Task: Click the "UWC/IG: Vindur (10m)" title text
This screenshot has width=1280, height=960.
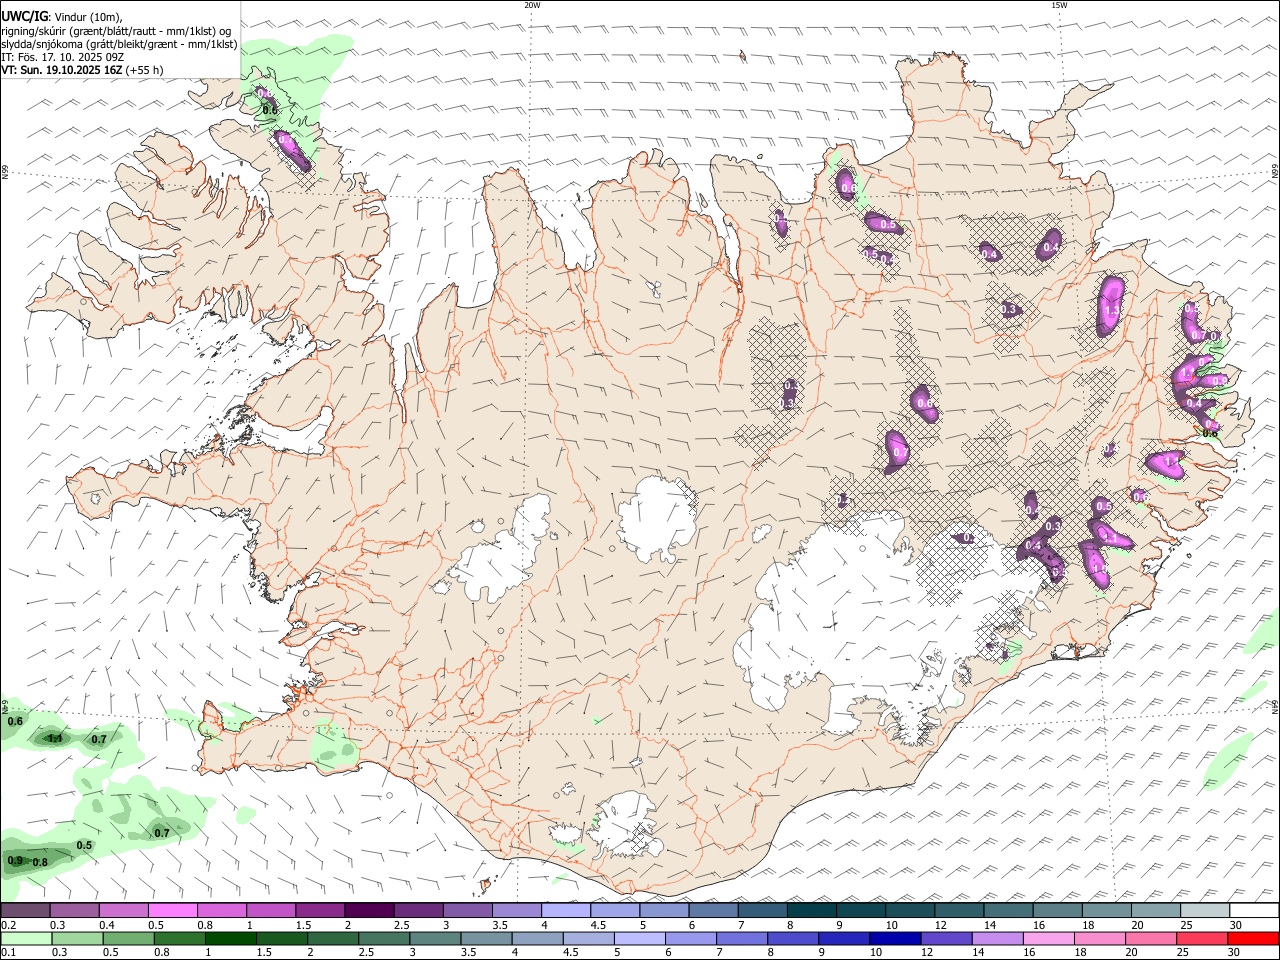Action: pyautogui.click(x=62, y=17)
